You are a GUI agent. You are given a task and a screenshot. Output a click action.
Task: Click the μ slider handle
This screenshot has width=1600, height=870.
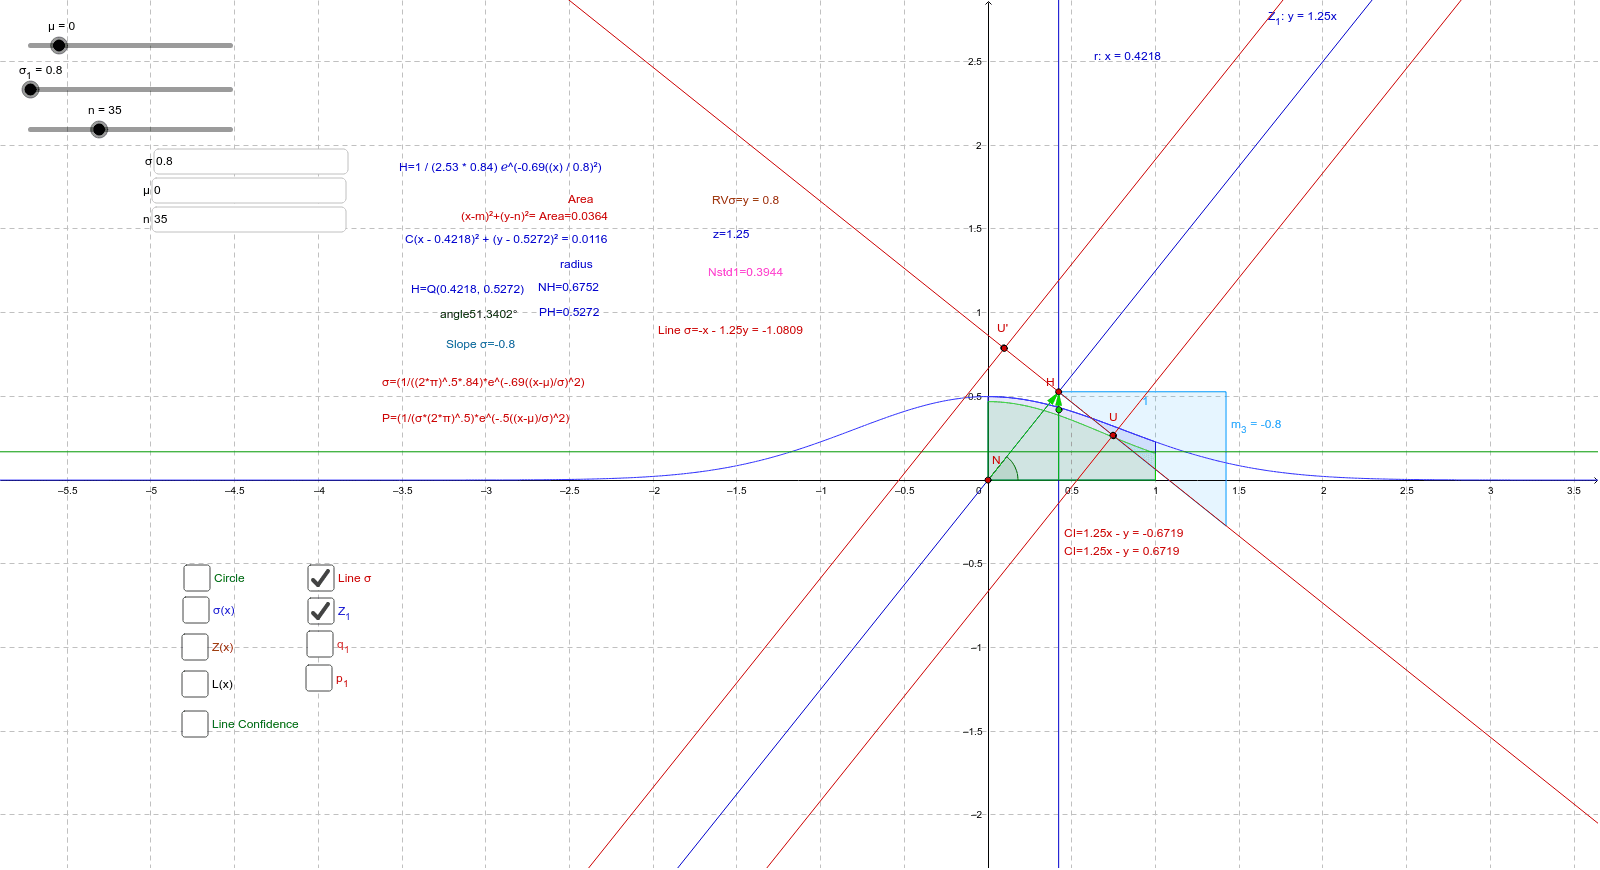click(59, 45)
